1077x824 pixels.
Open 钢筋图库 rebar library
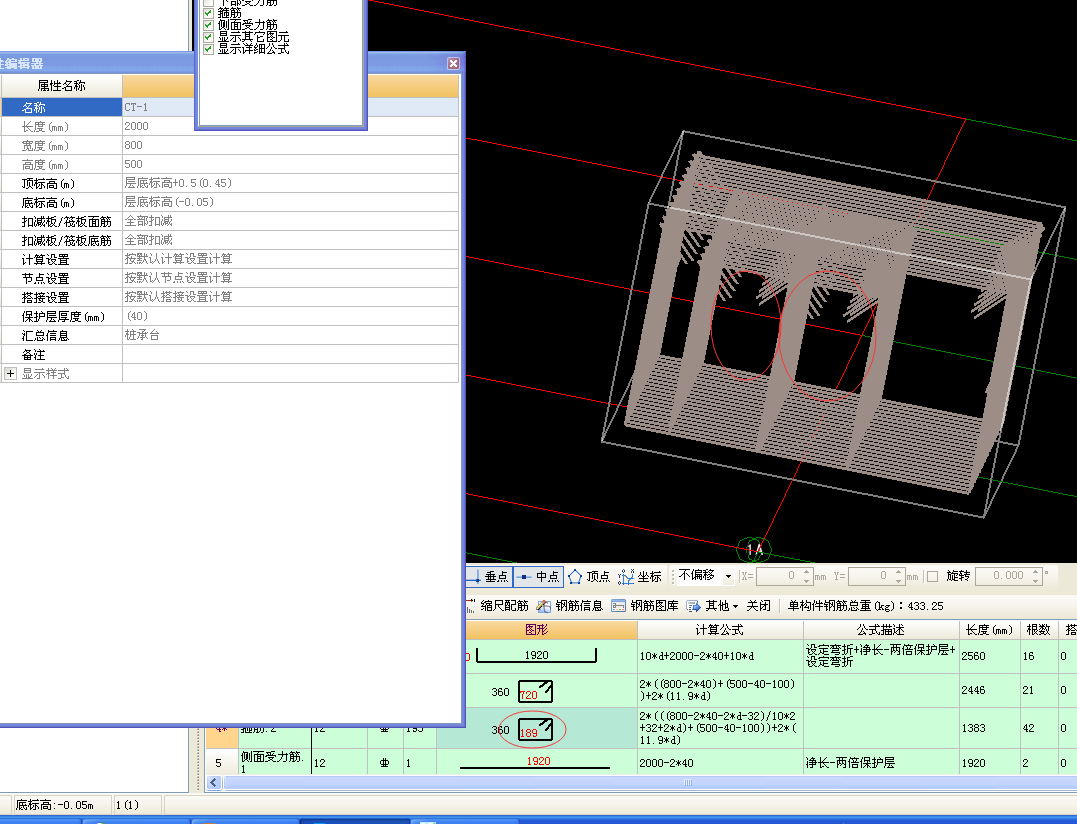[645, 606]
